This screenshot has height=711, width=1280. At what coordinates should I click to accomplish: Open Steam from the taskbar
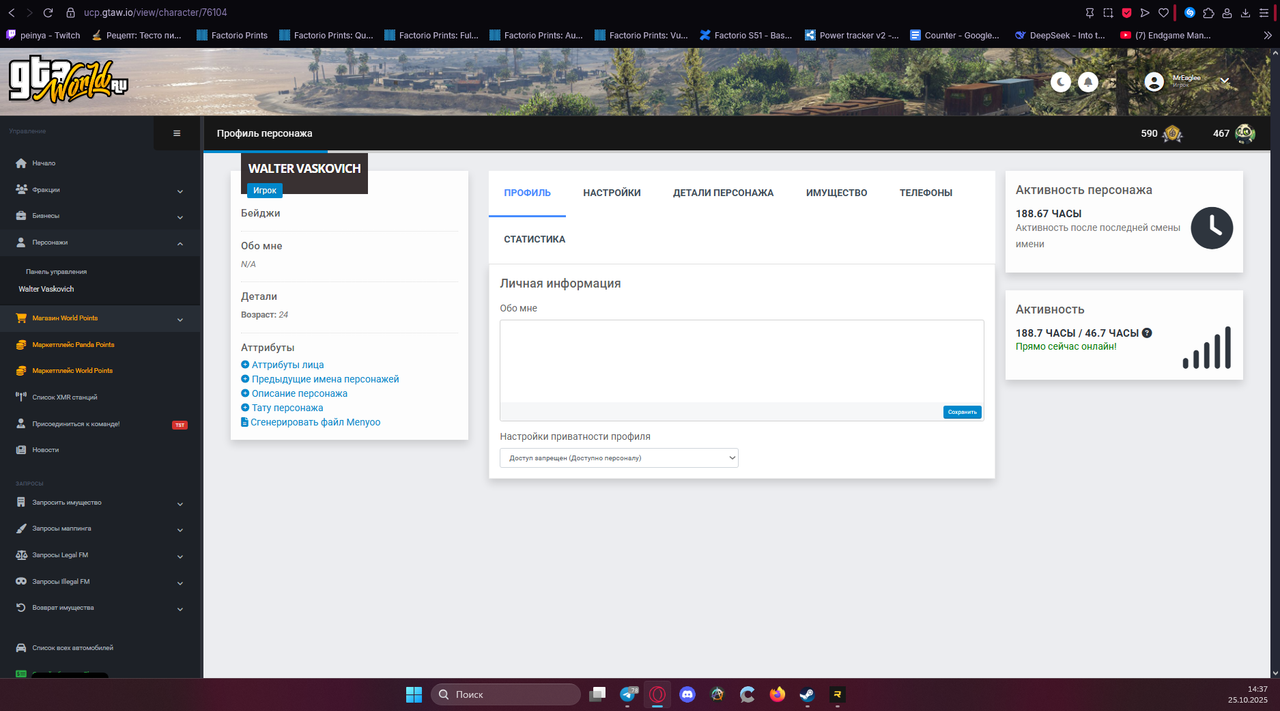(806, 694)
